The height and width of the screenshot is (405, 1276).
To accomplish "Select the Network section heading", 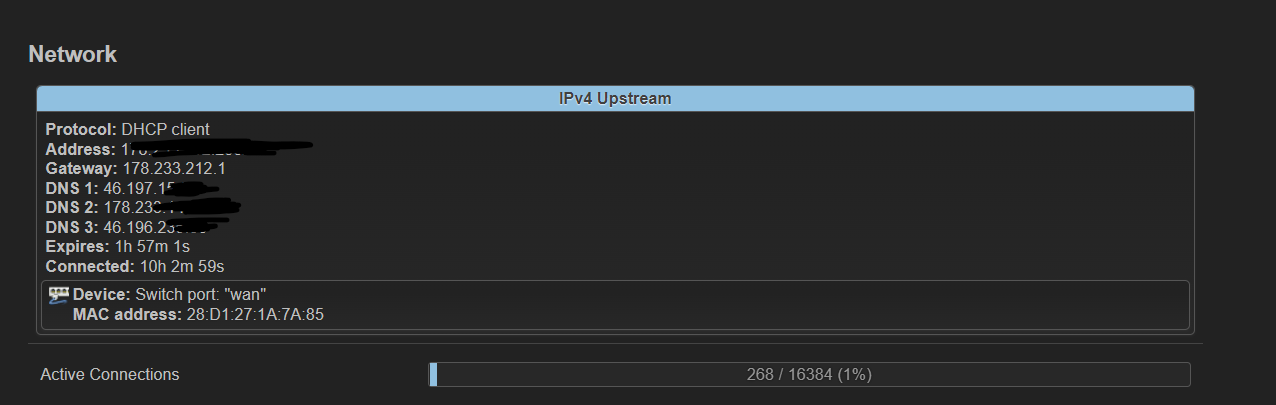I will (73, 54).
